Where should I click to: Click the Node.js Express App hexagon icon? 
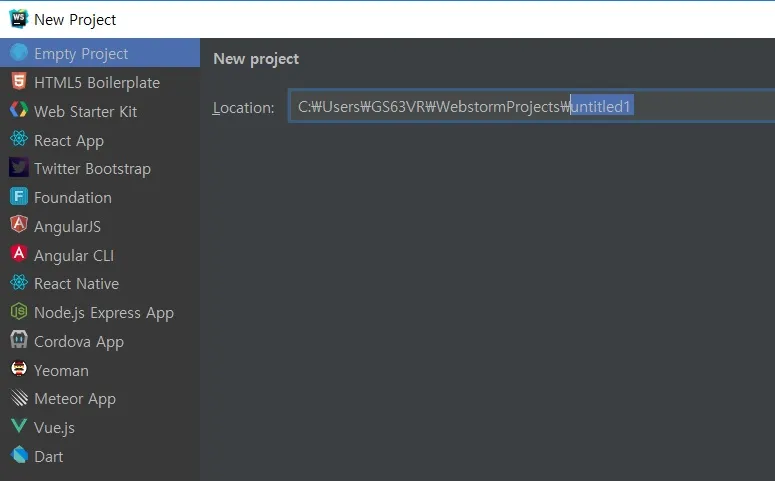[19, 311]
